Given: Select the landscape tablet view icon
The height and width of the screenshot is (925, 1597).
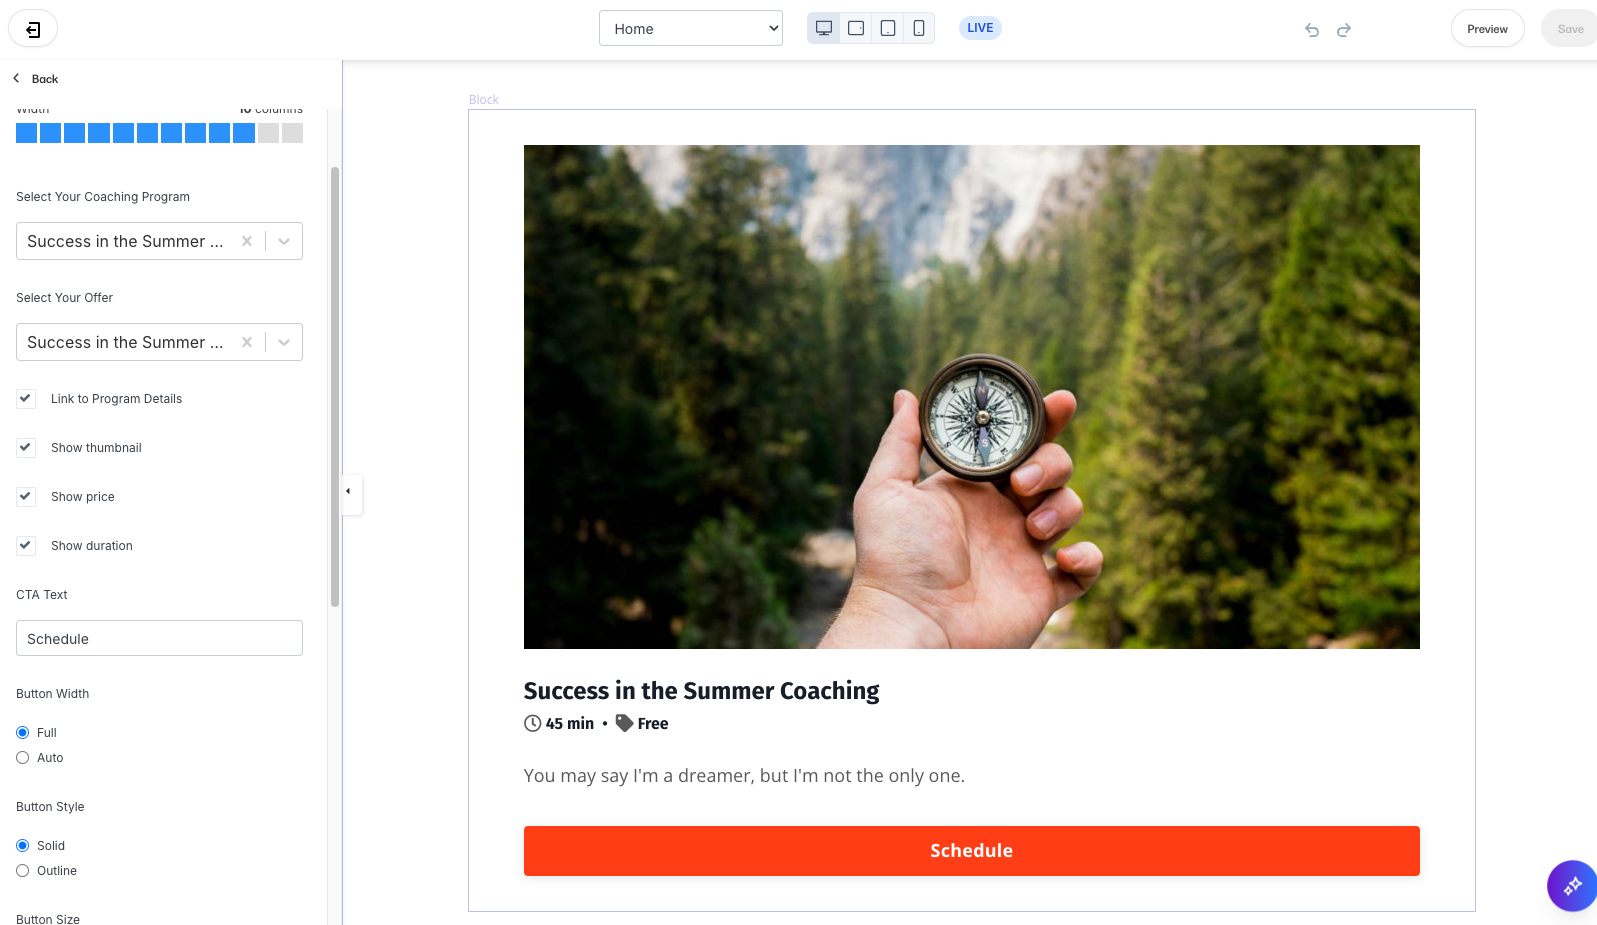Looking at the screenshot, I should click(x=856, y=28).
